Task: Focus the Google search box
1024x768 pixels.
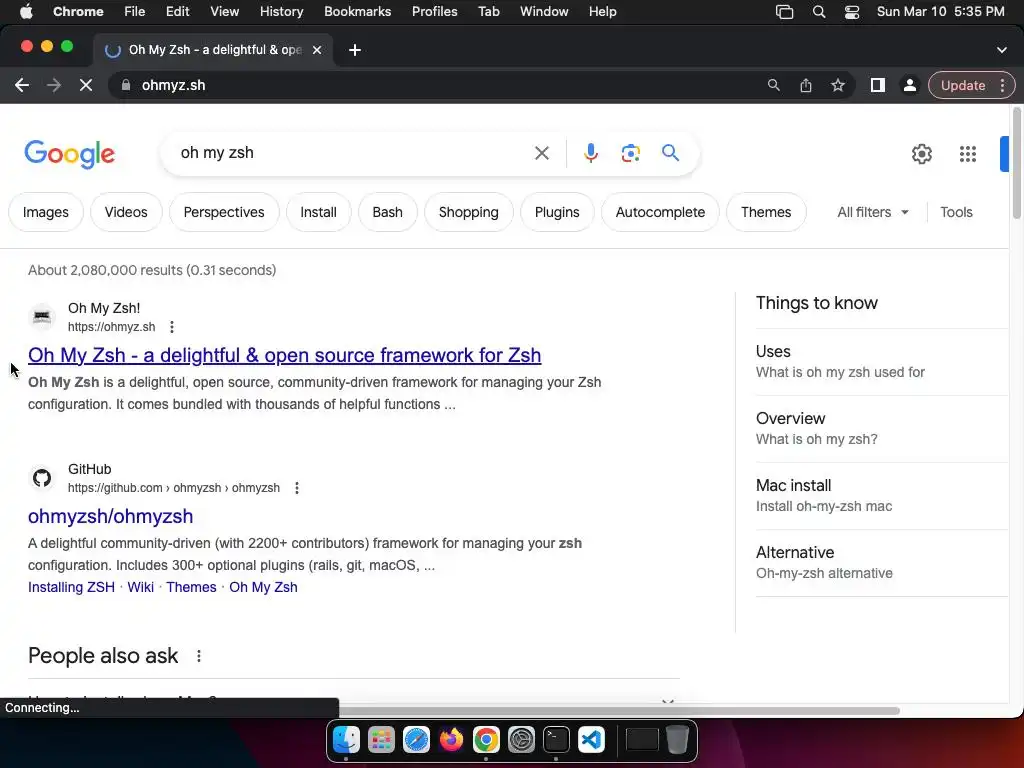Action: click(x=353, y=153)
